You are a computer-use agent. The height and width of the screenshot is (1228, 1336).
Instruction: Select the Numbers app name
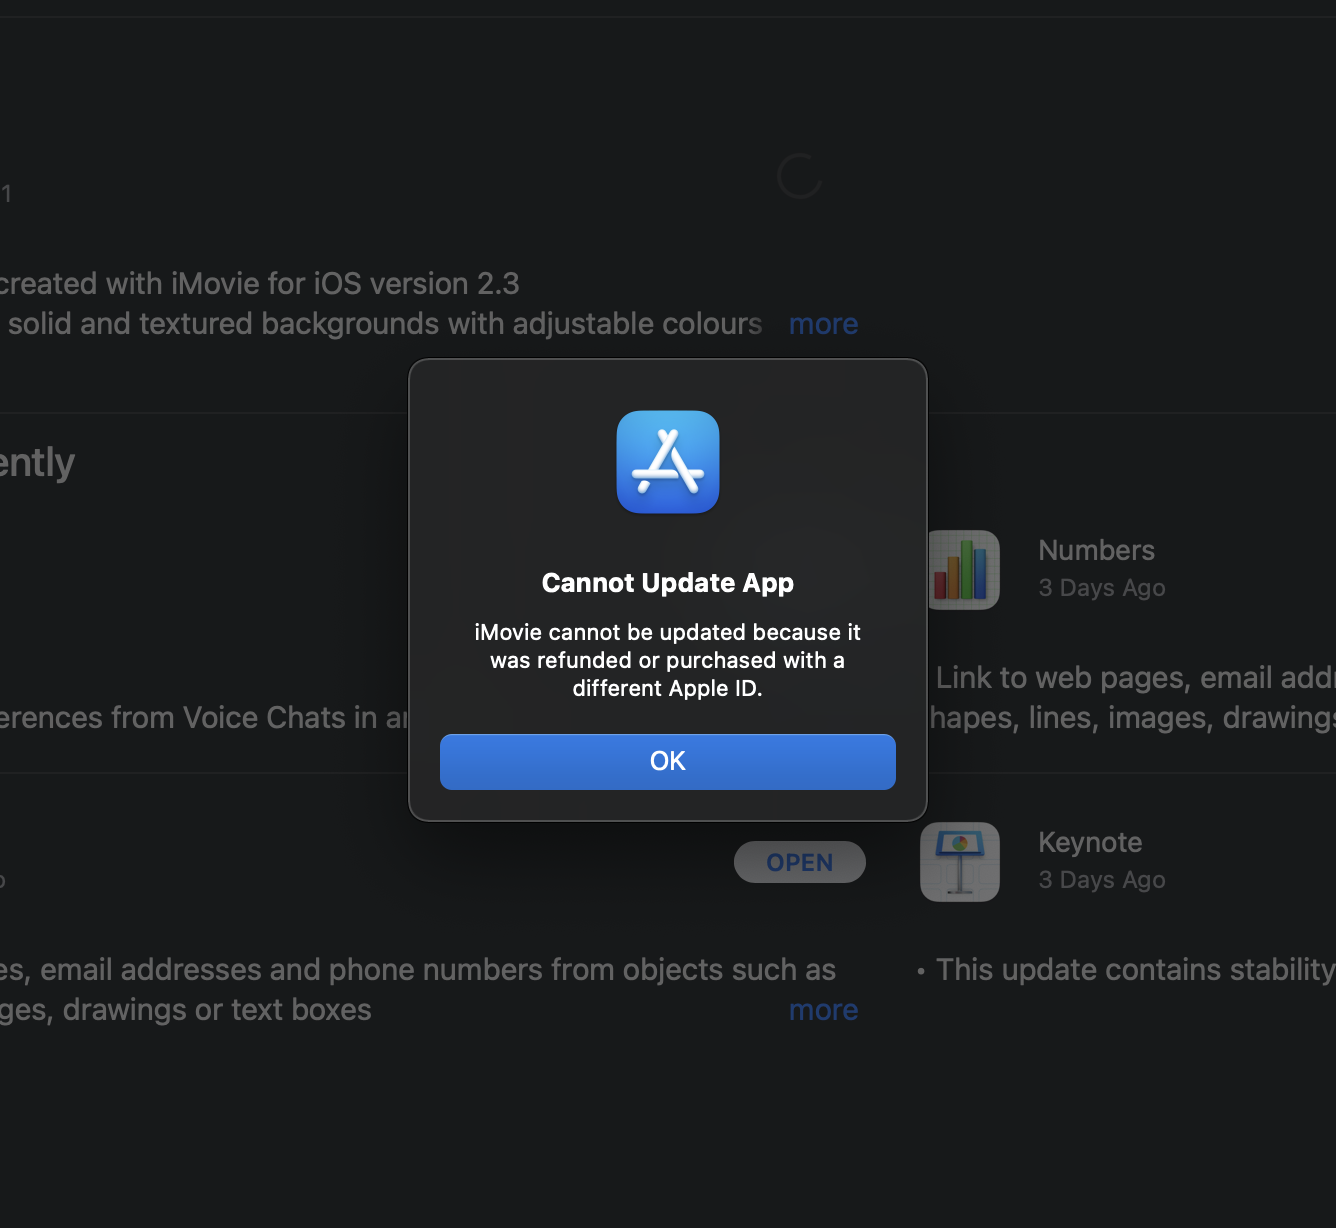[x=1096, y=550]
